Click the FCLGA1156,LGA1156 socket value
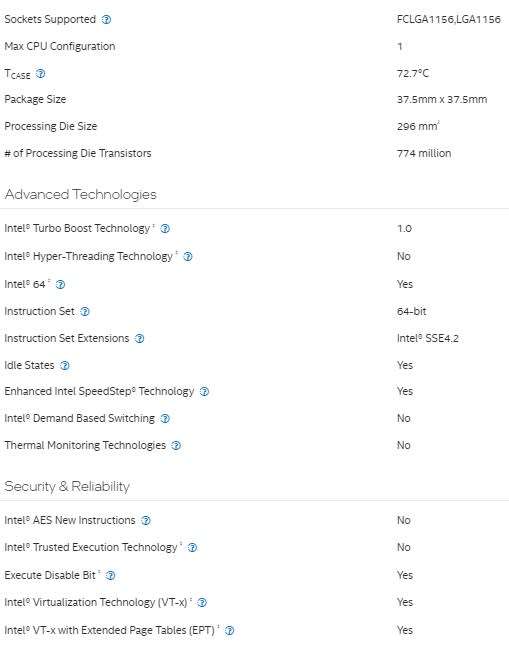 click(x=449, y=20)
